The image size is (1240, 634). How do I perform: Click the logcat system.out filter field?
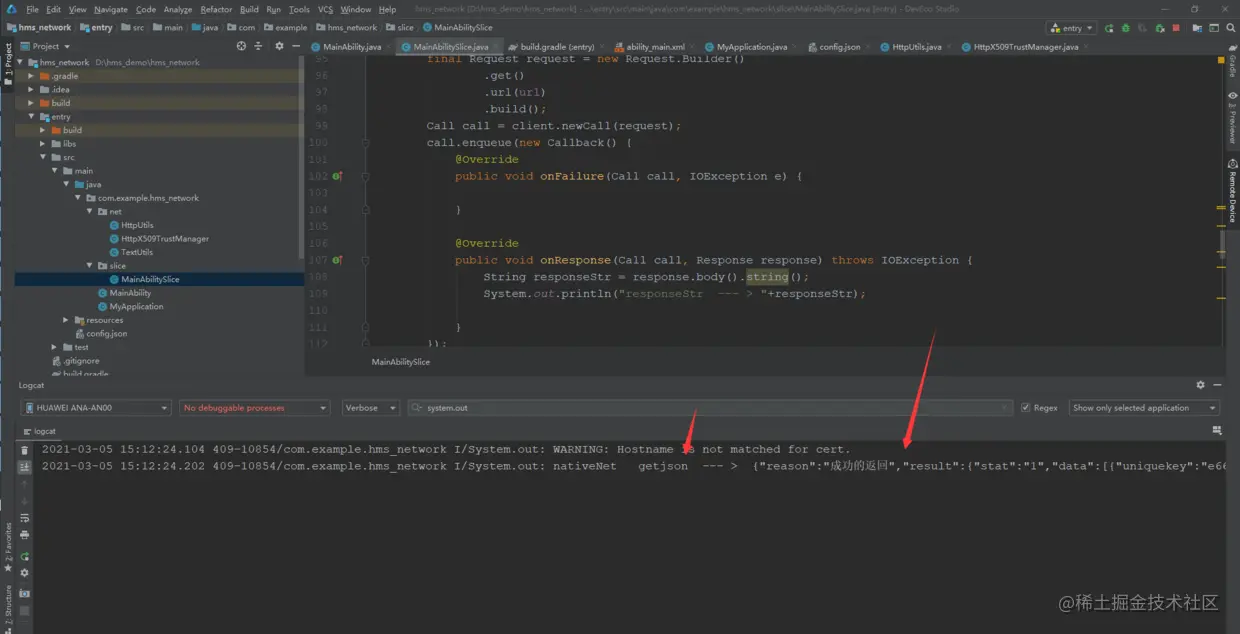point(710,408)
